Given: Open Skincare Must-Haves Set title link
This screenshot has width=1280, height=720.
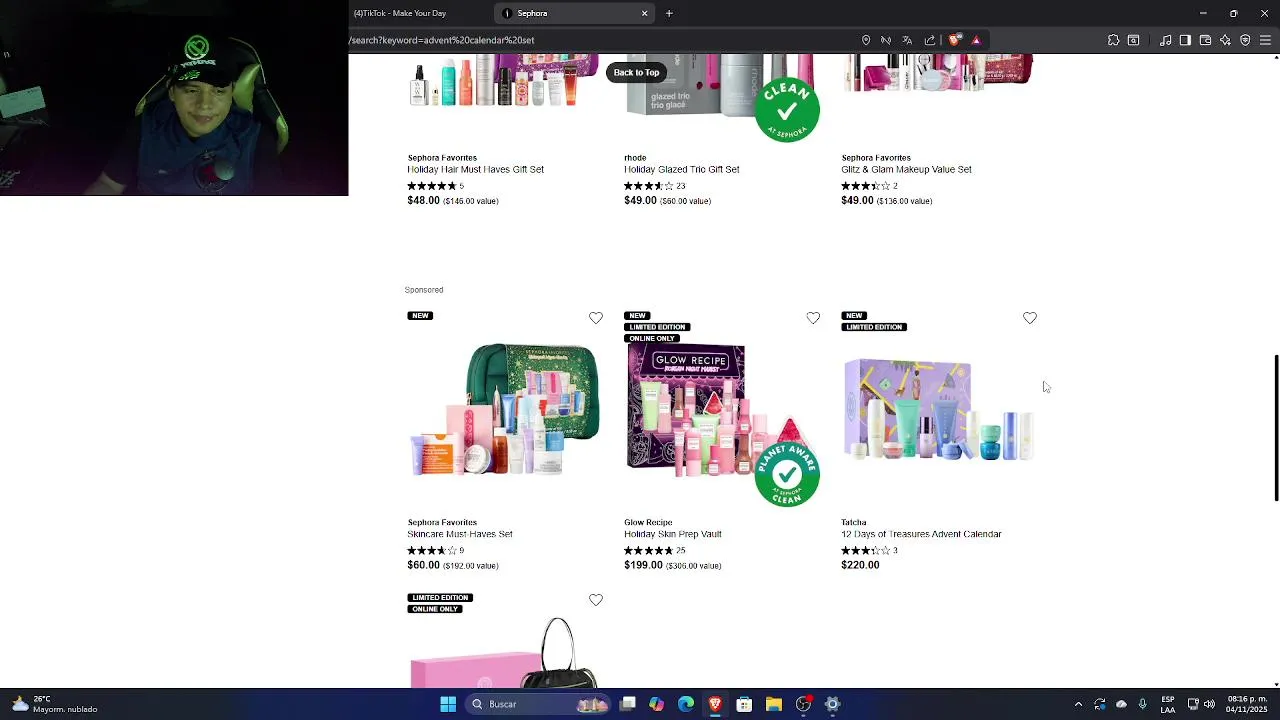Looking at the screenshot, I should [460, 534].
